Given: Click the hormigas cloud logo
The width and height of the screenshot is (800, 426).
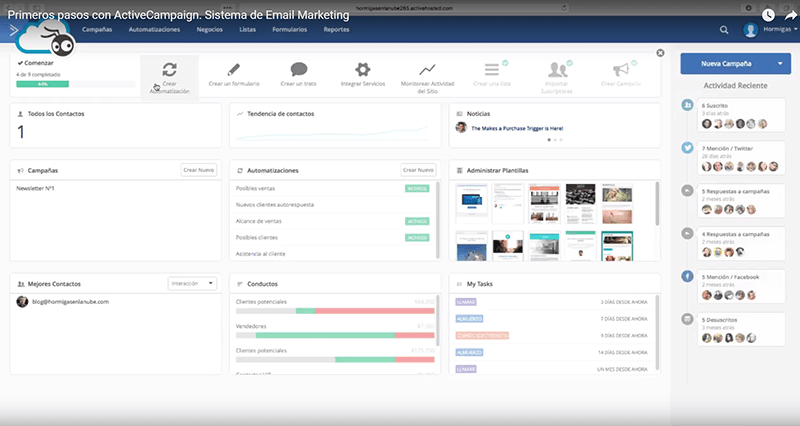Looking at the screenshot, I should point(46,38).
